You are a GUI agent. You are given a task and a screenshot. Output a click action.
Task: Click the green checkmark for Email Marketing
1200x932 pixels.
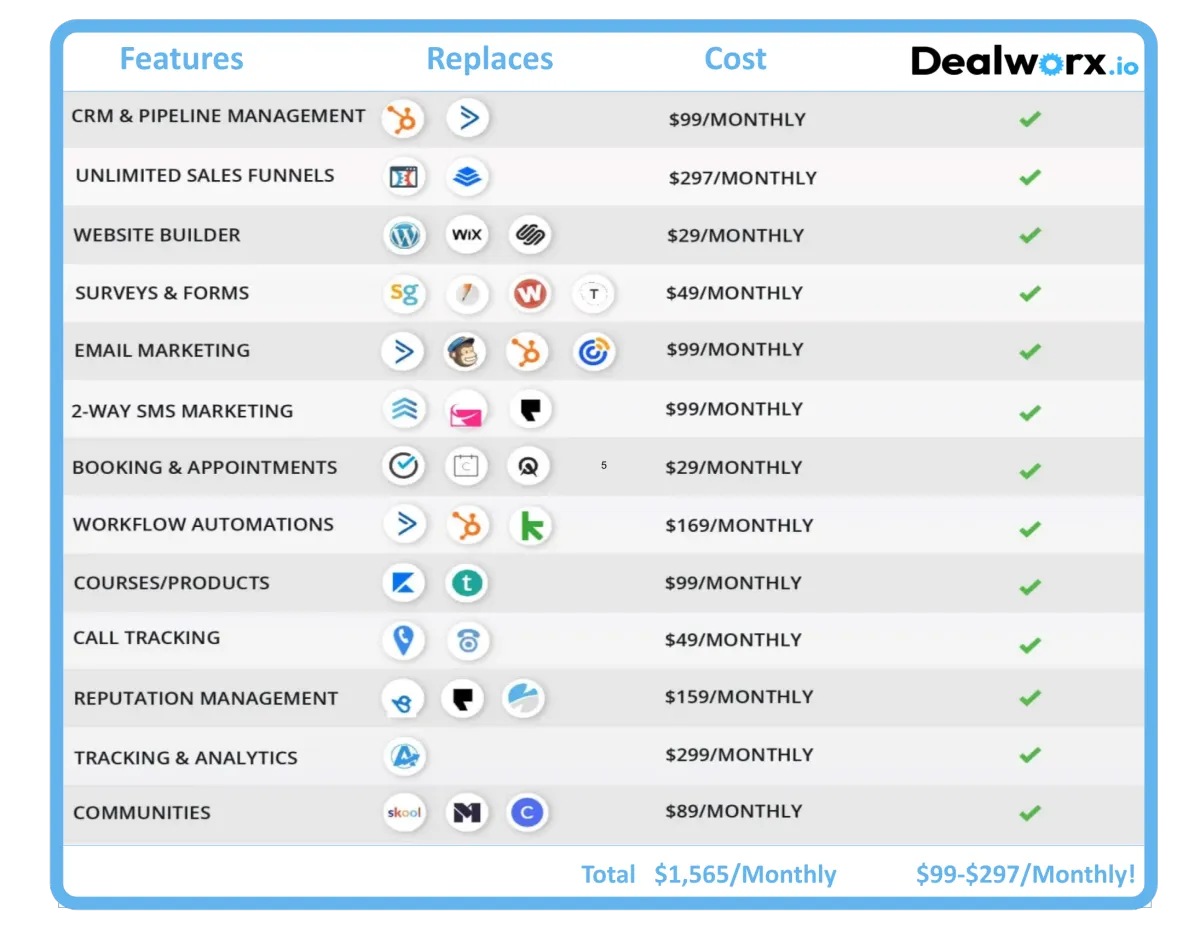pyautogui.click(x=1030, y=351)
